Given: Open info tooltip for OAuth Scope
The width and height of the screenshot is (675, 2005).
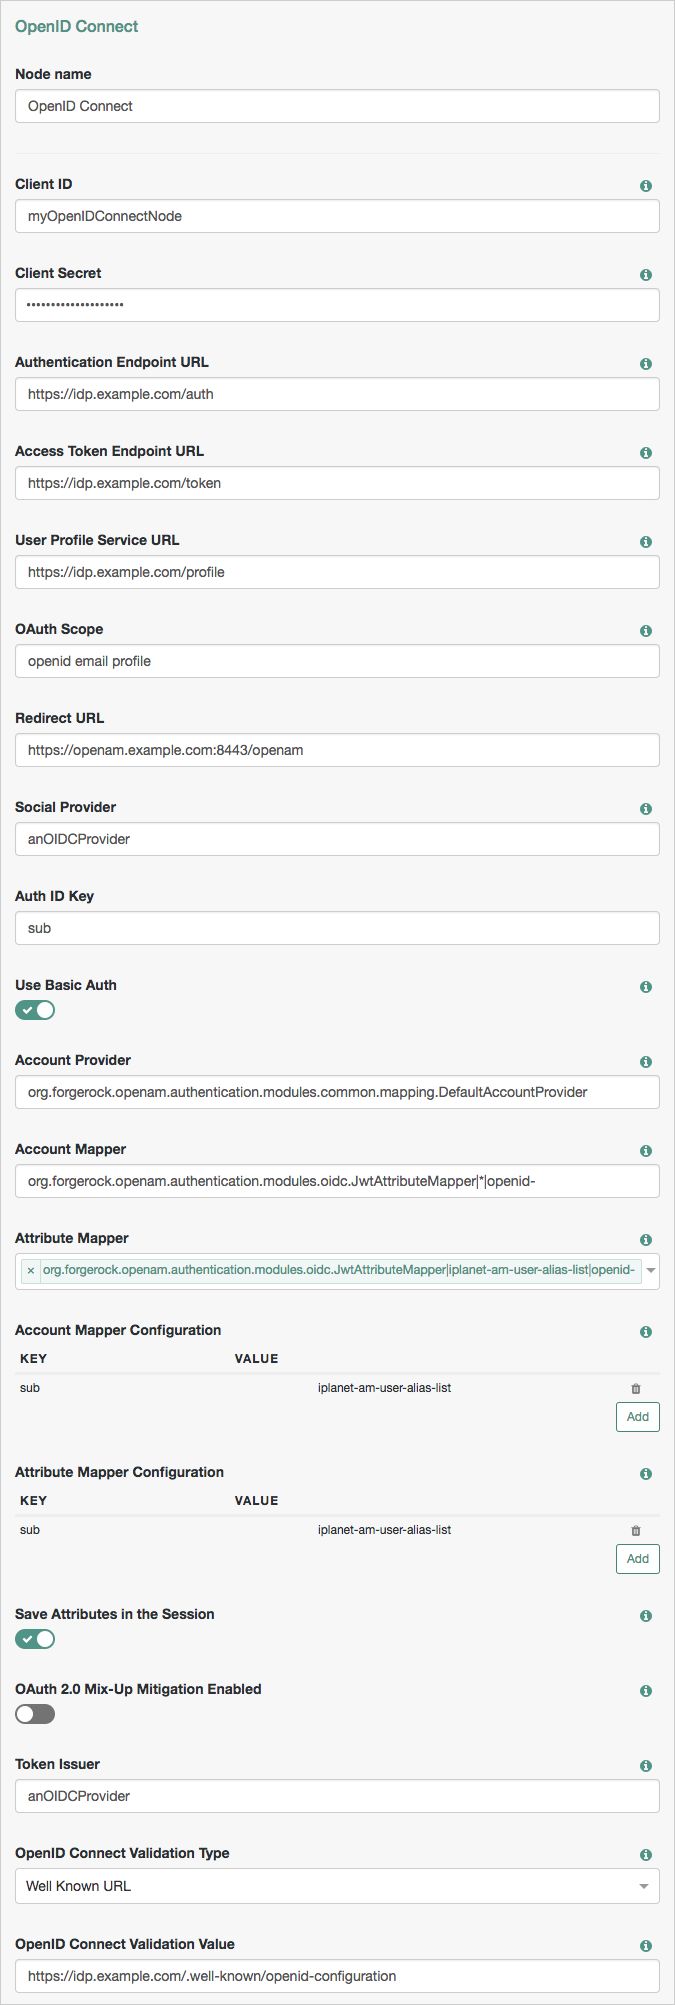Looking at the screenshot, I should (x=646, y=631).
